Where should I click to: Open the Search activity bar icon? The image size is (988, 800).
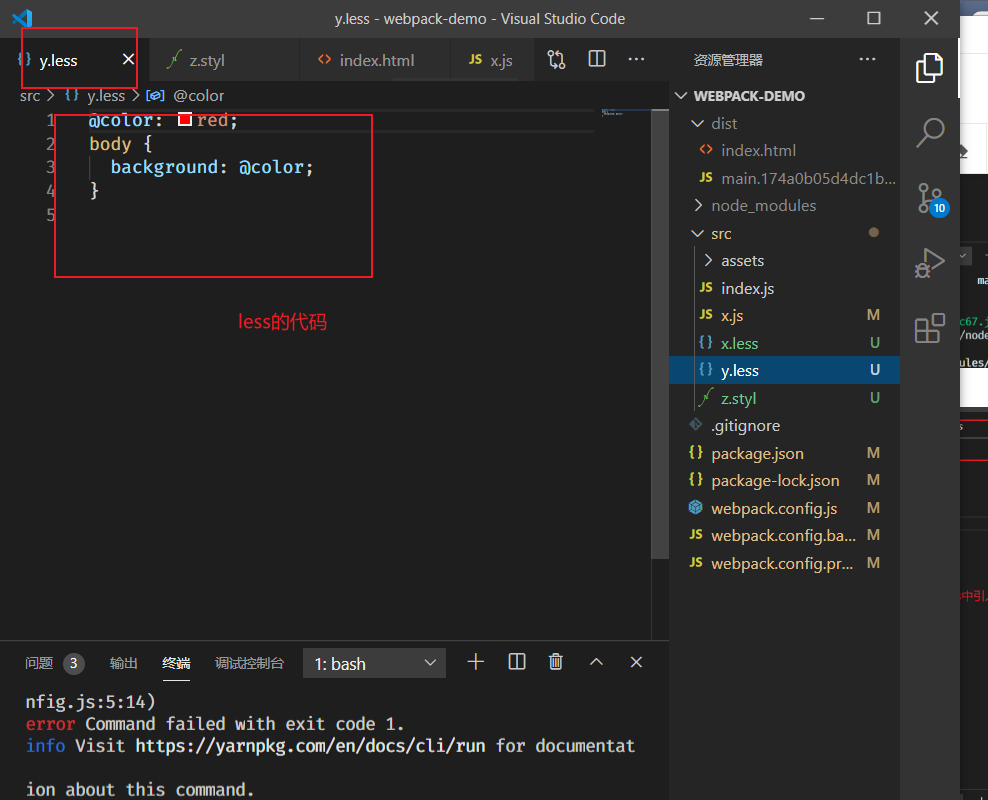929,132
